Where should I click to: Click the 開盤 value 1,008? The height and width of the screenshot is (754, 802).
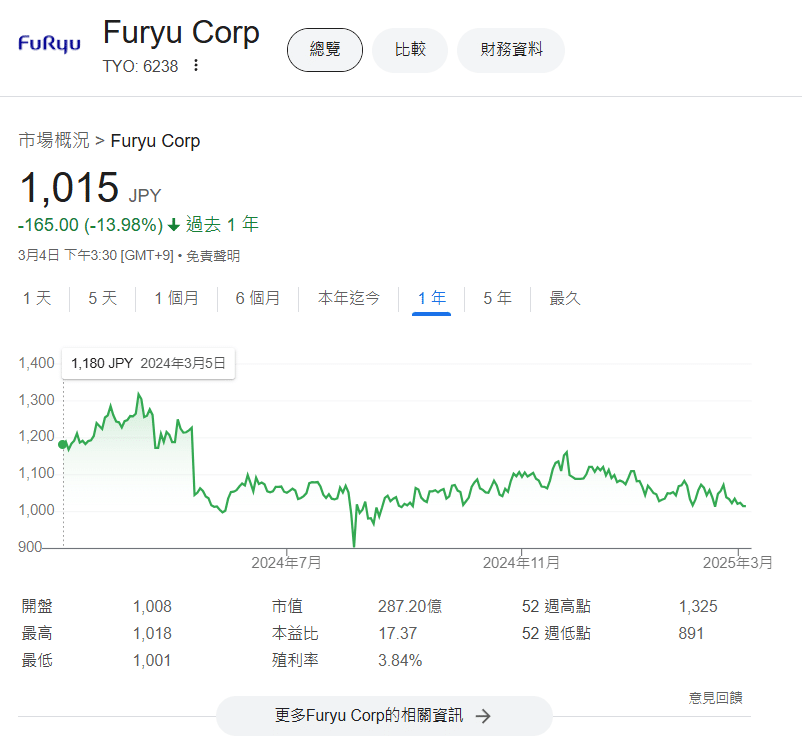tap(152, 607)
